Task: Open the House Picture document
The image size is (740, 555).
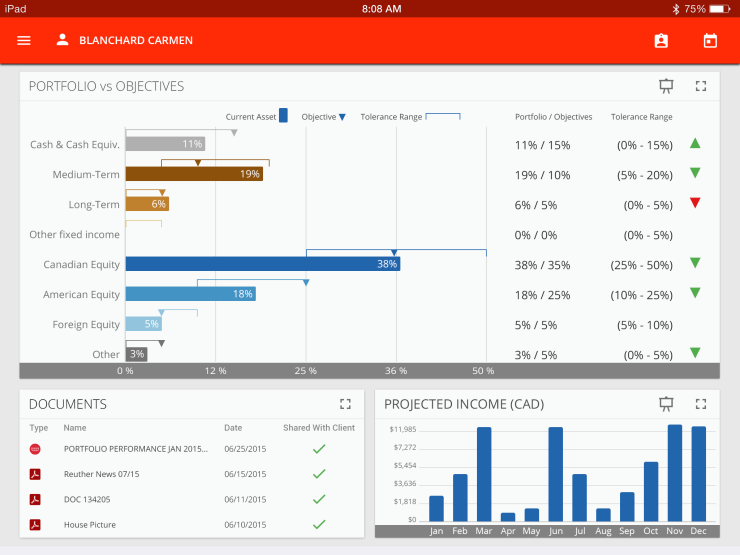Action: click(x=90, y=524)
